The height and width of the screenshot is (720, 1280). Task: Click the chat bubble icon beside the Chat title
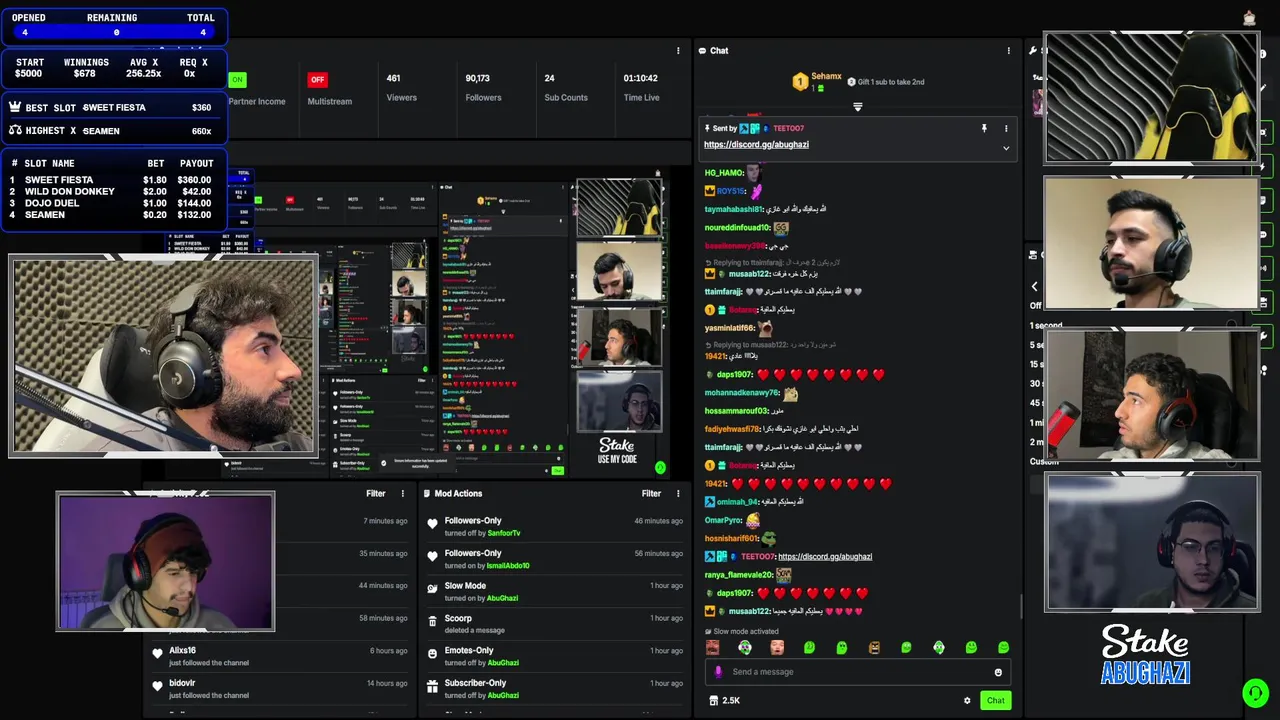click(x=702, y=51)
